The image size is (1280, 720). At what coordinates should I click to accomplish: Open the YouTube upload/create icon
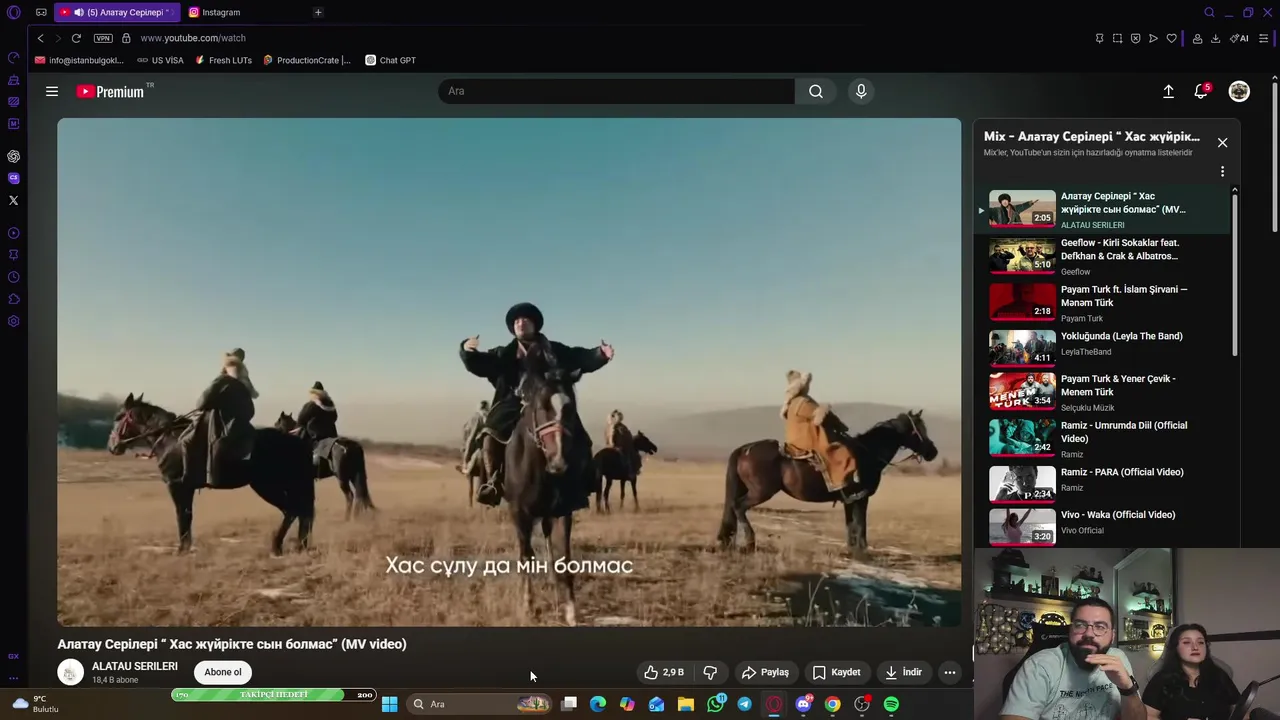pos(1168,91)
